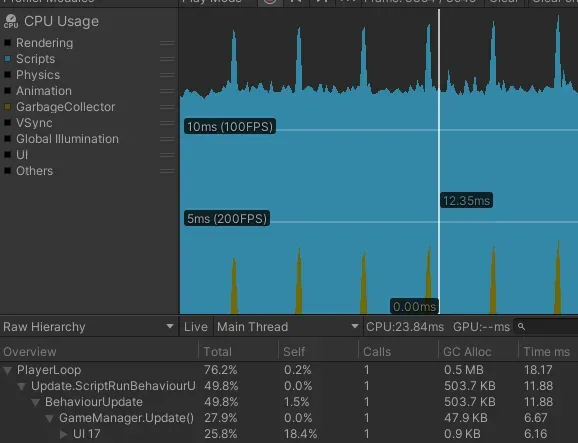The image size is (578, 443).
Task: Sort by the Time ms column header
Action: [x=549, y=352]
